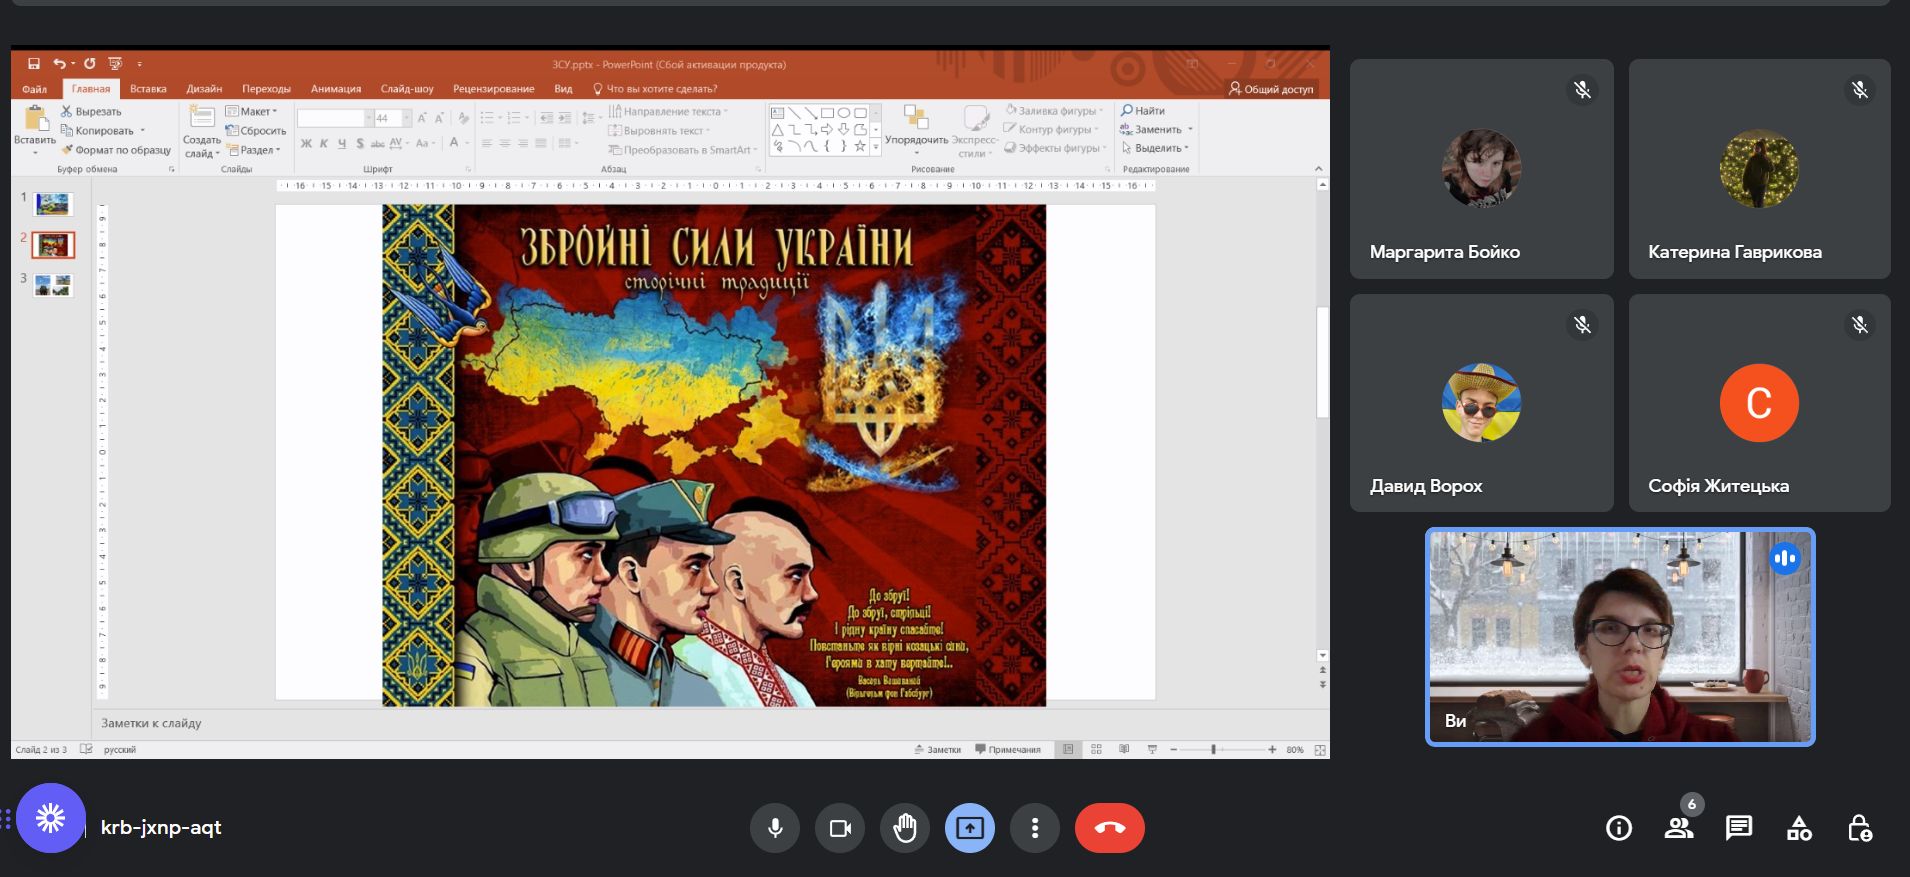The height and width of the screenshot is (877, 1910).
Task: Open more options three-dot menu
Action: 1035,828
